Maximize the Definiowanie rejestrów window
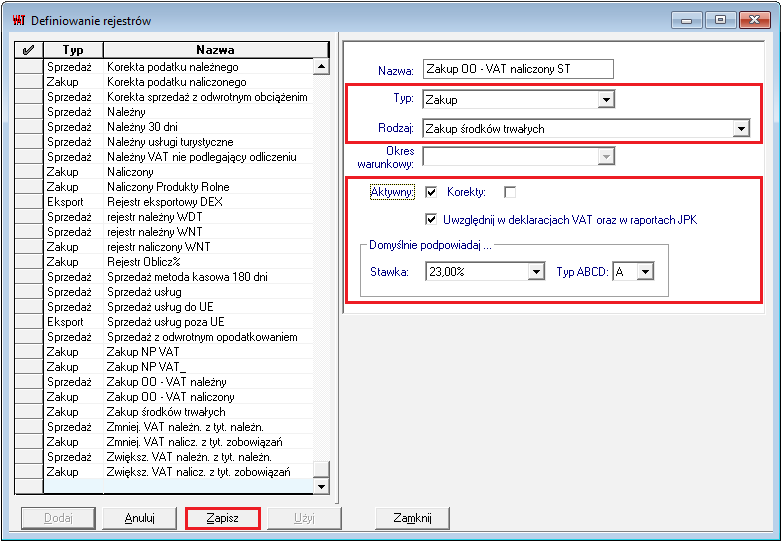The image size is (783, 543). pyautogui.click(x=720, y=20)
